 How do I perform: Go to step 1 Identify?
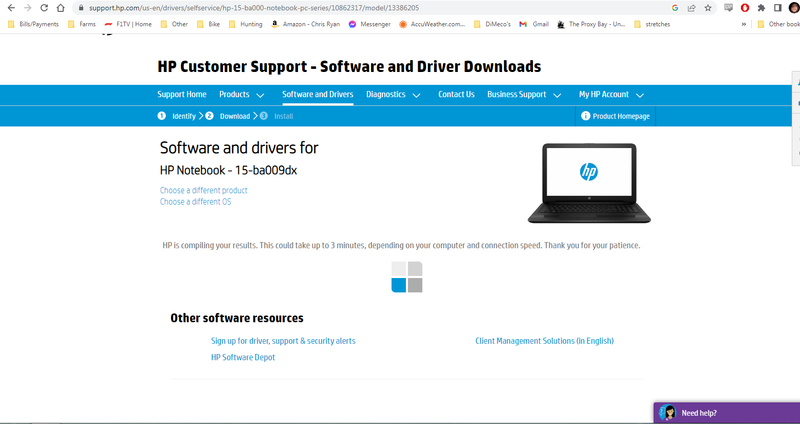[x=177, y=116]
